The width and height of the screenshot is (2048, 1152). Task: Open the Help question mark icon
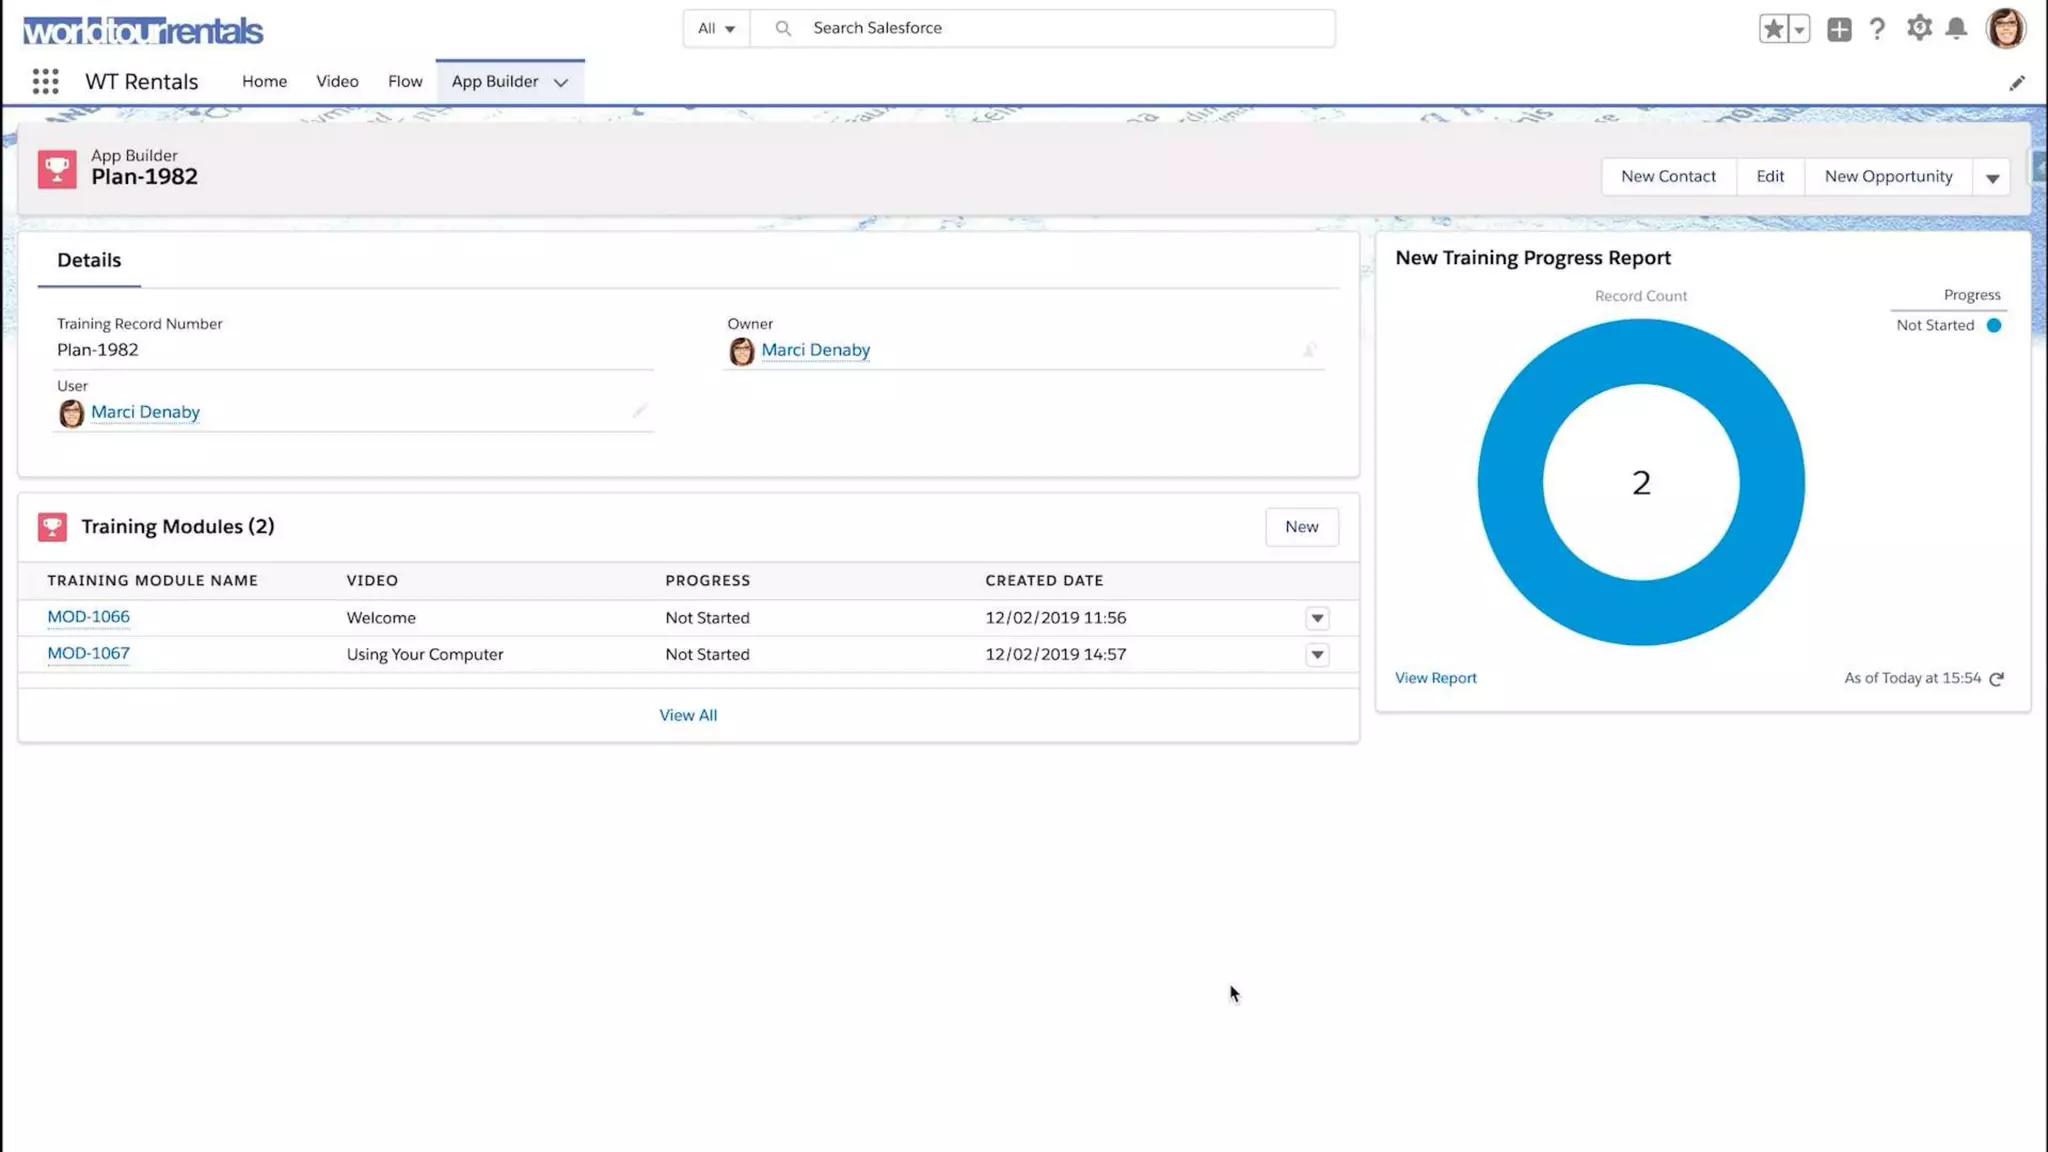(x=1877, y=29)
